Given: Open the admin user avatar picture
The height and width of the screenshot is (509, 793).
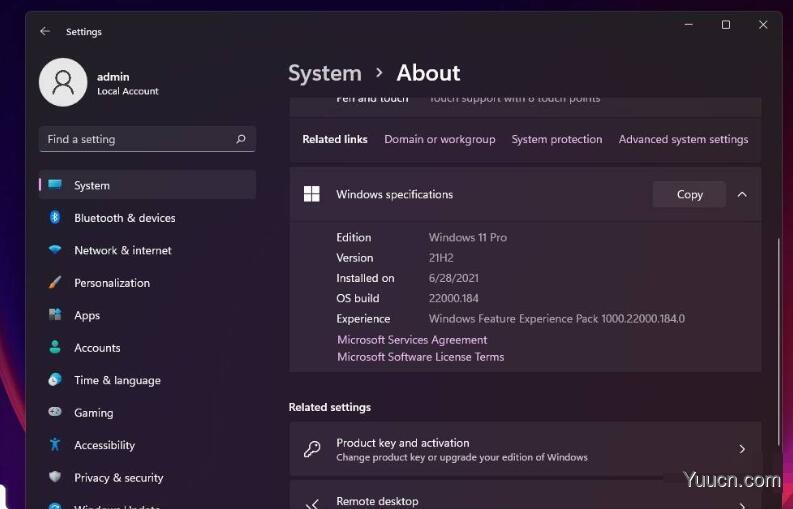Looking at the screenshot, I should click(x=63, y=82).
